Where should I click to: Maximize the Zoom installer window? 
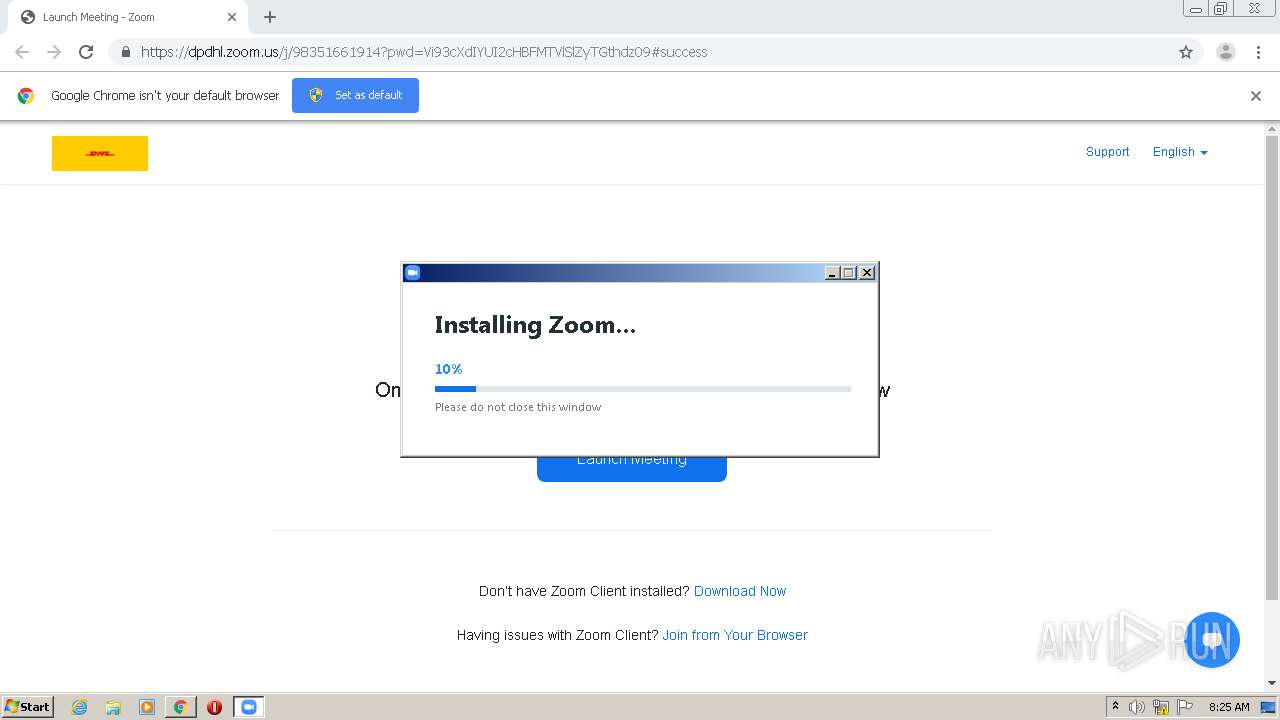click(849, 273)
